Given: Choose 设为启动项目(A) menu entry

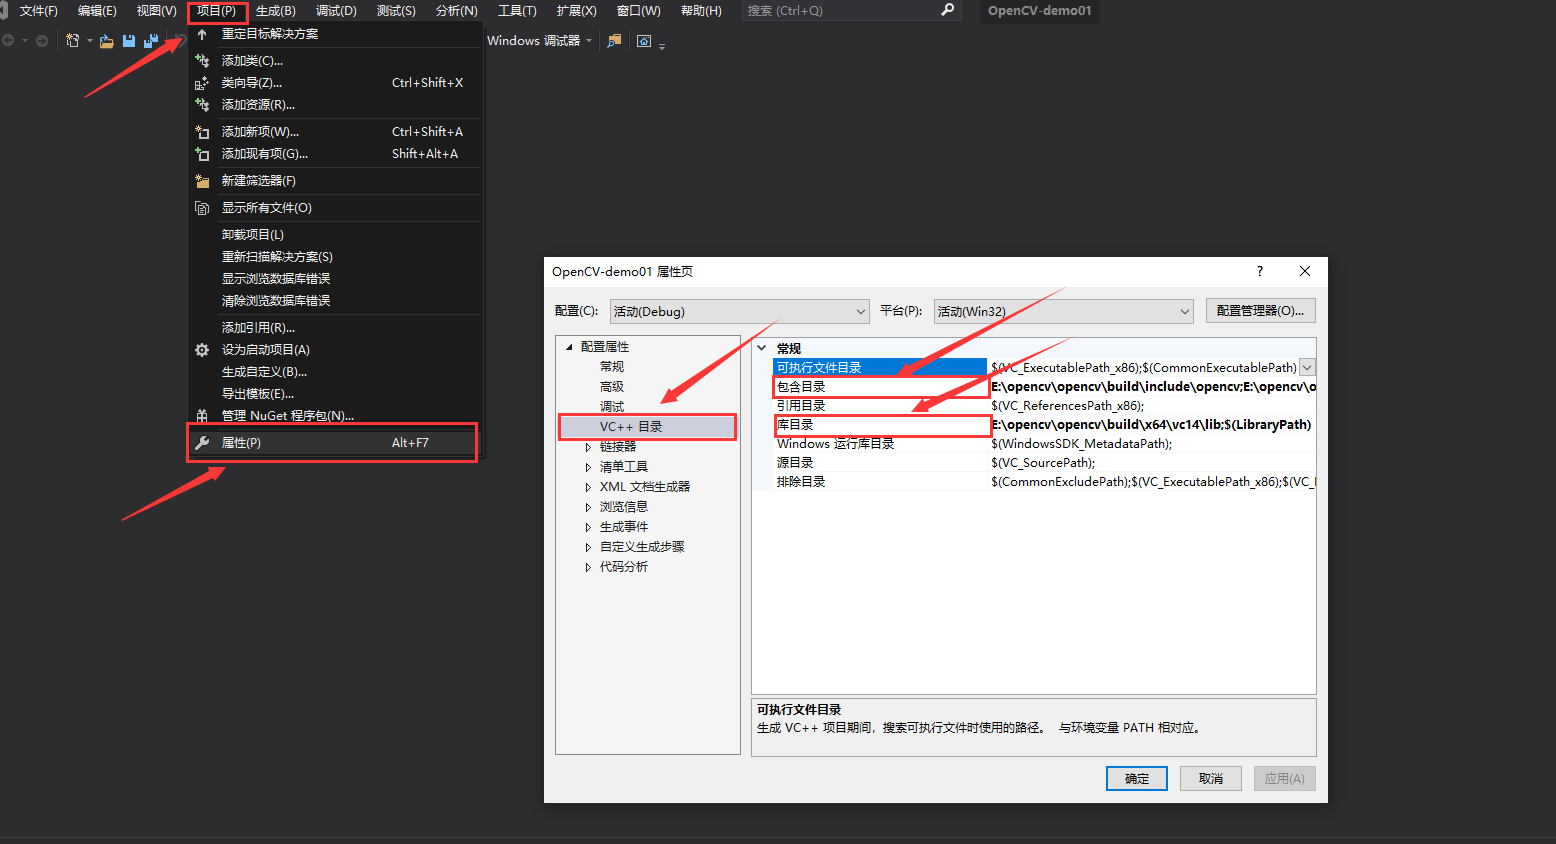Looking at the screenshot, I should pos(335,350).
